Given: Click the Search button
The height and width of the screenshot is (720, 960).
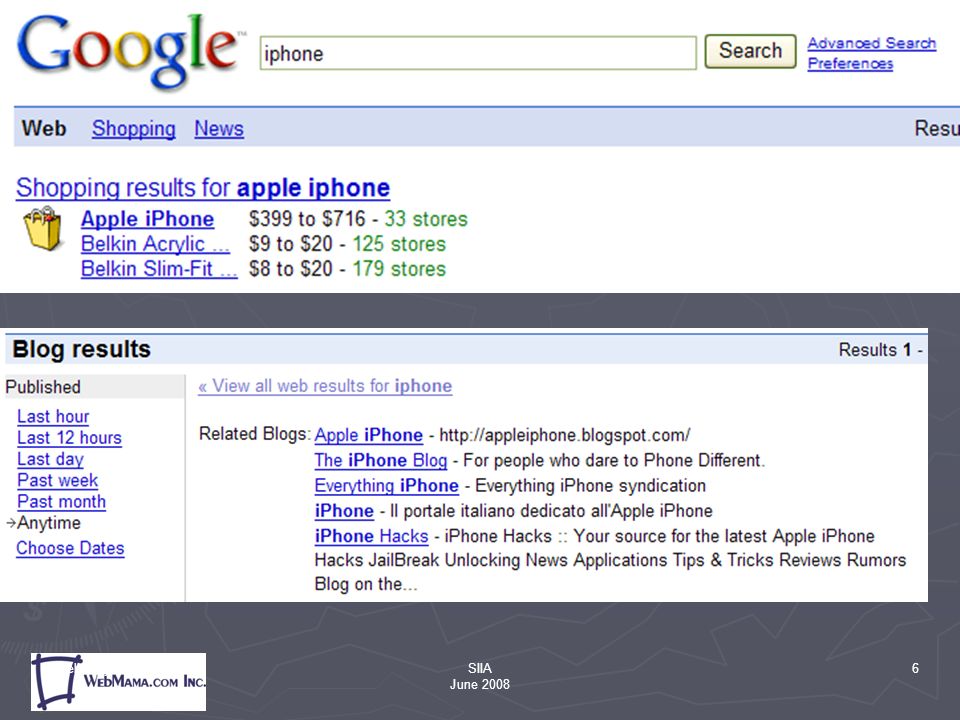Looking at the screenshot, I should click(x=750, y=51).
